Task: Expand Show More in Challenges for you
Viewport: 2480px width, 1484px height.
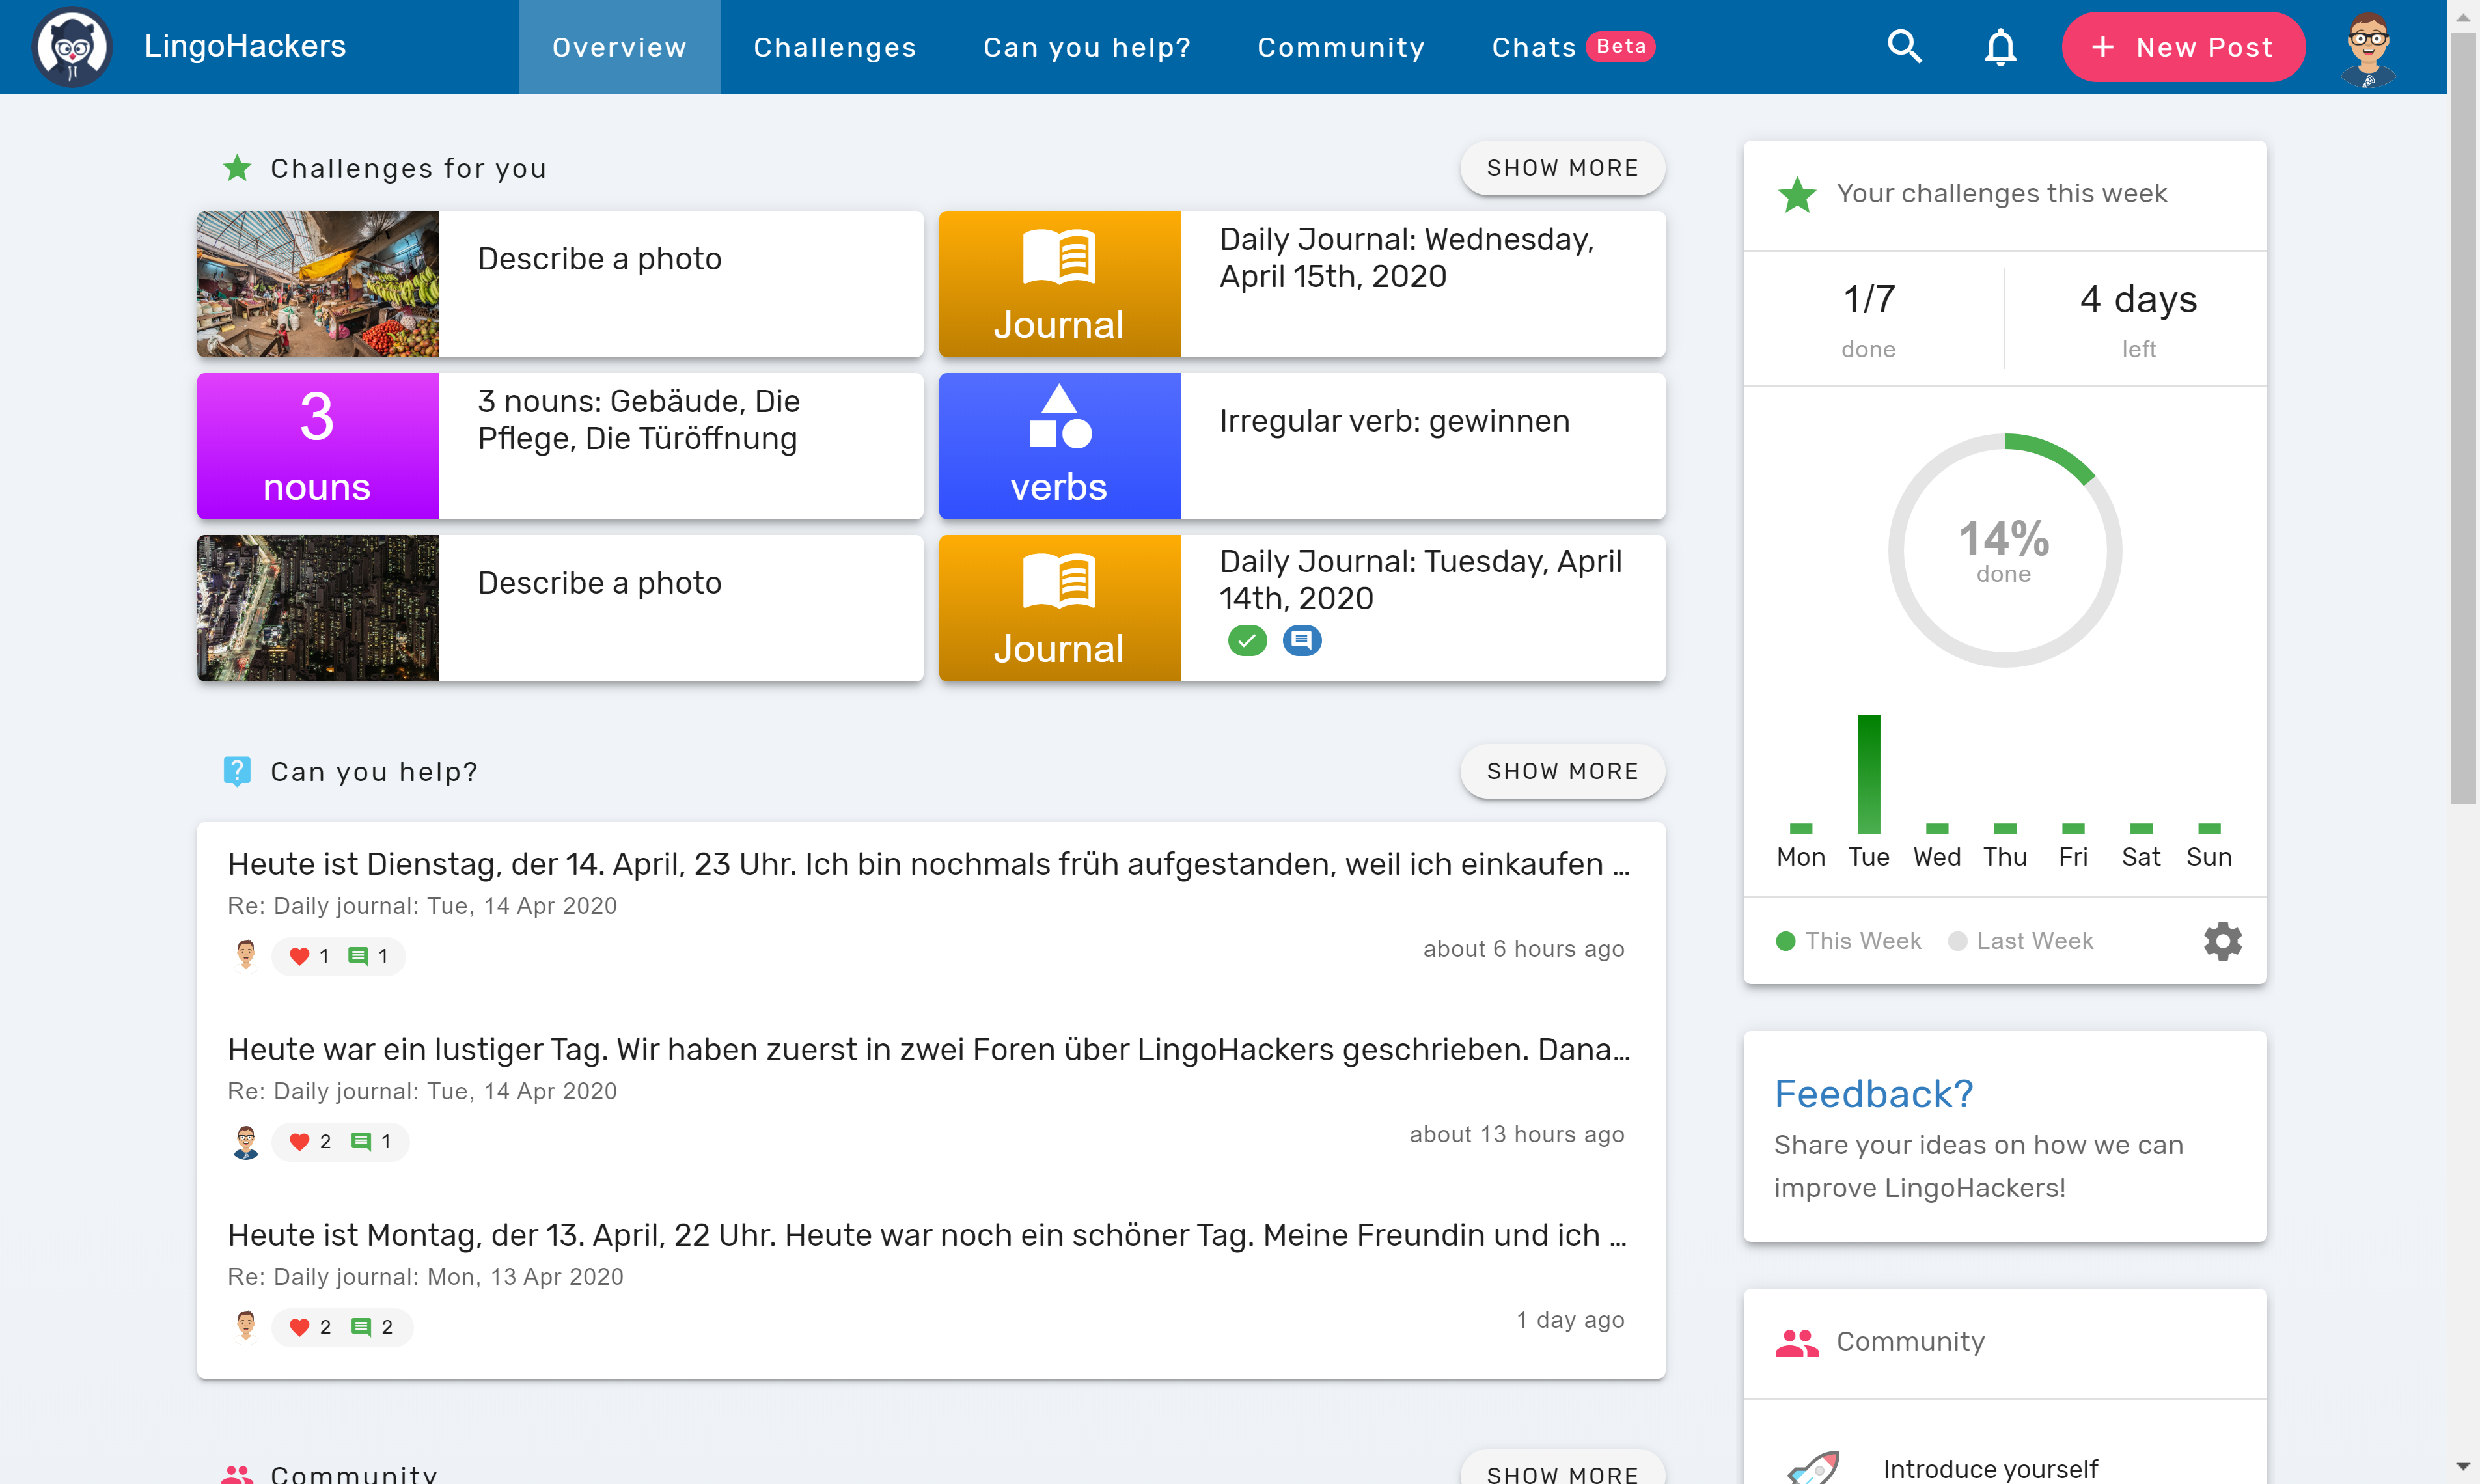Action: point(1562,167)
